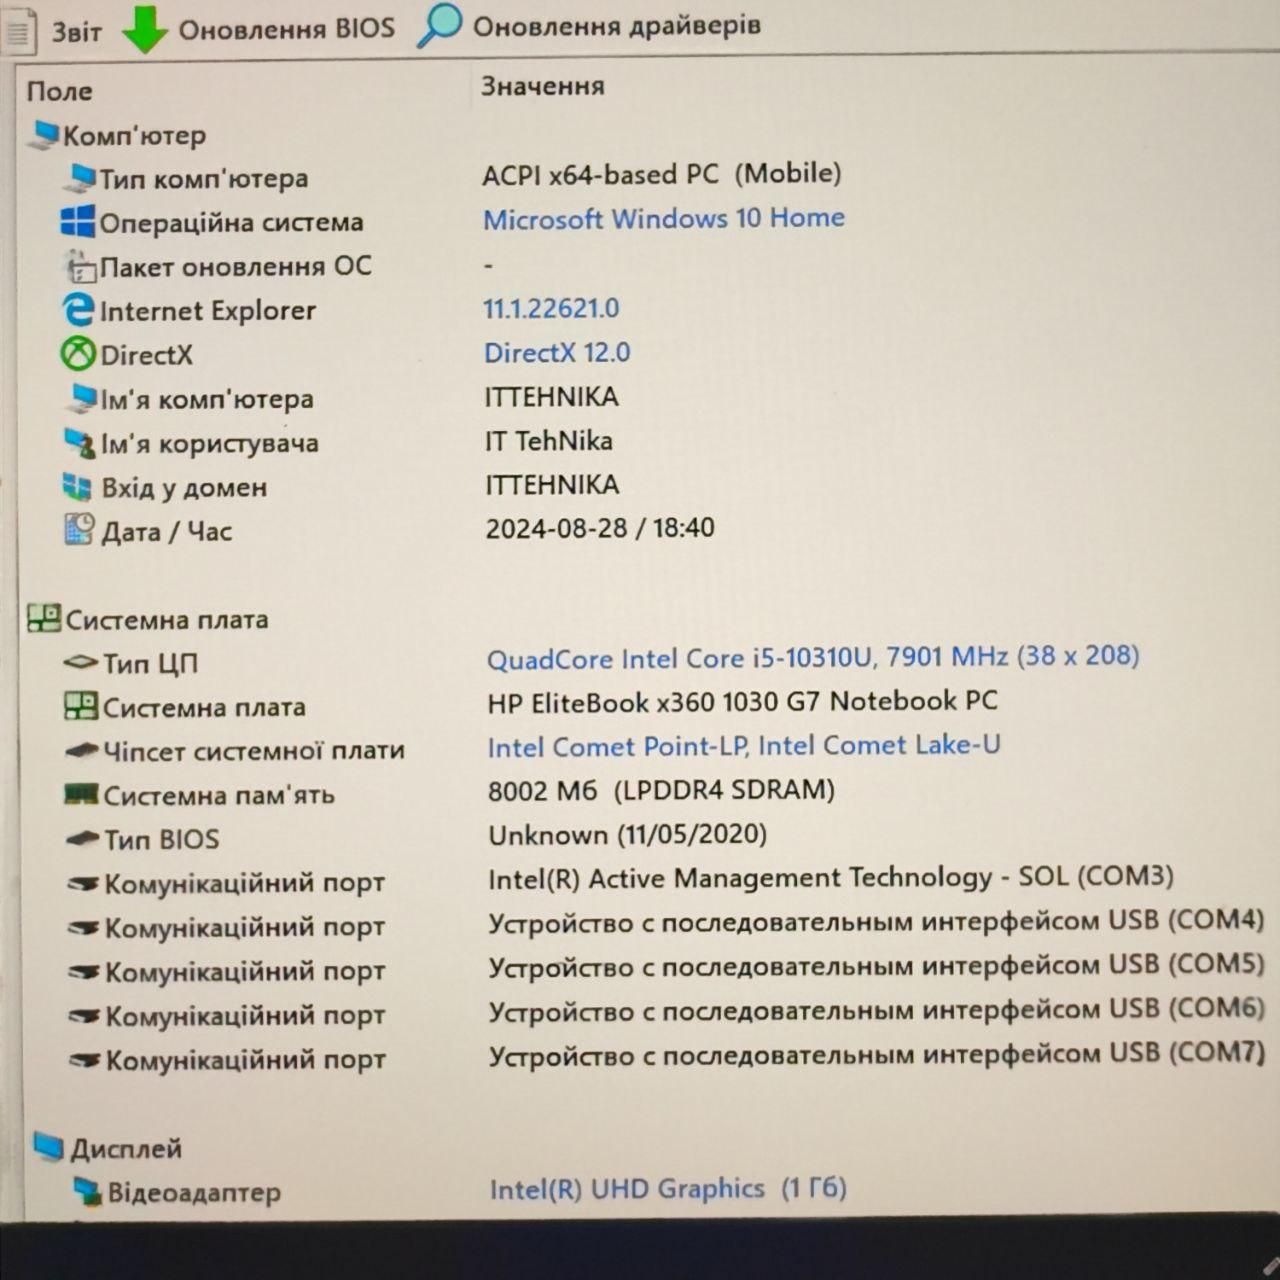Image resolution: width=1280 pixels, height=1280 pixels.
Task: Click the port icon for the COM5 row
Action: point(85,972)
